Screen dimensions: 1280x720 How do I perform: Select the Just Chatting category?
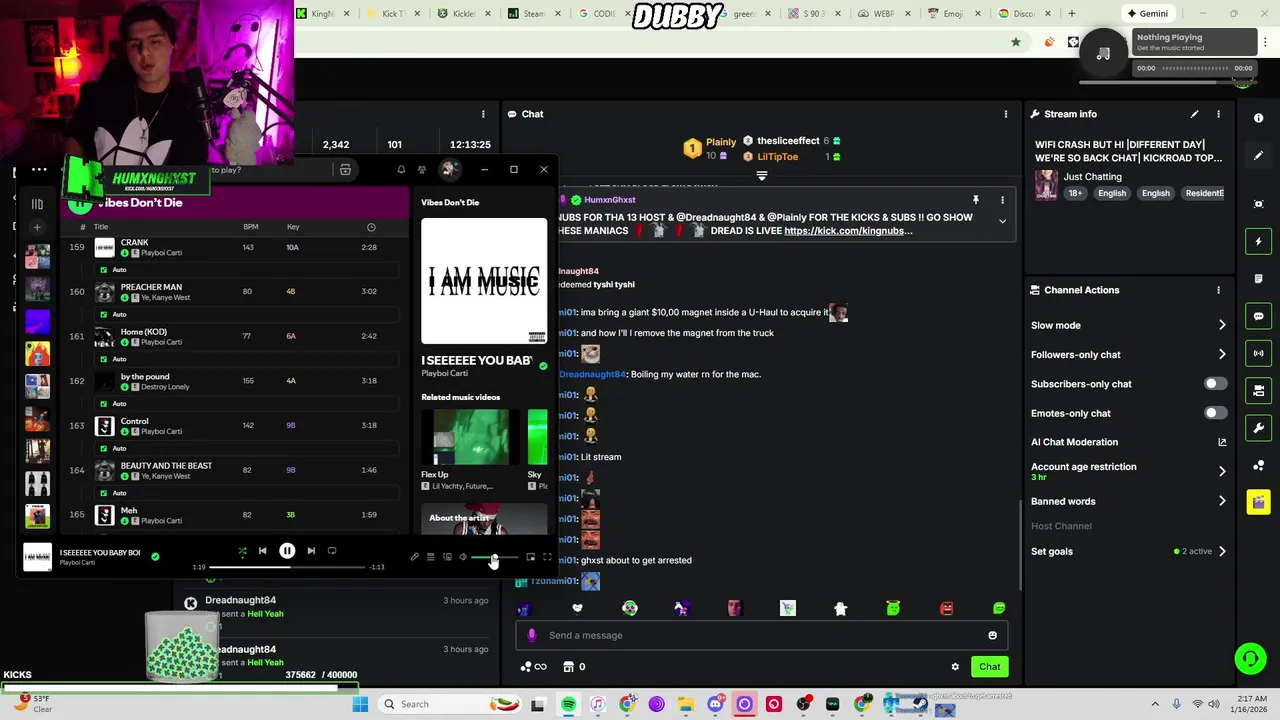pyautogui.click(x=1092, y=177)
